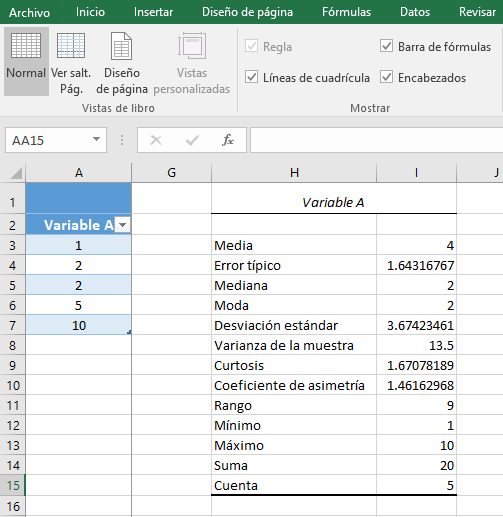This screenshot has height=517, width=503.
Task: Select value 1.64316767 cell
Action: (416, 265)
